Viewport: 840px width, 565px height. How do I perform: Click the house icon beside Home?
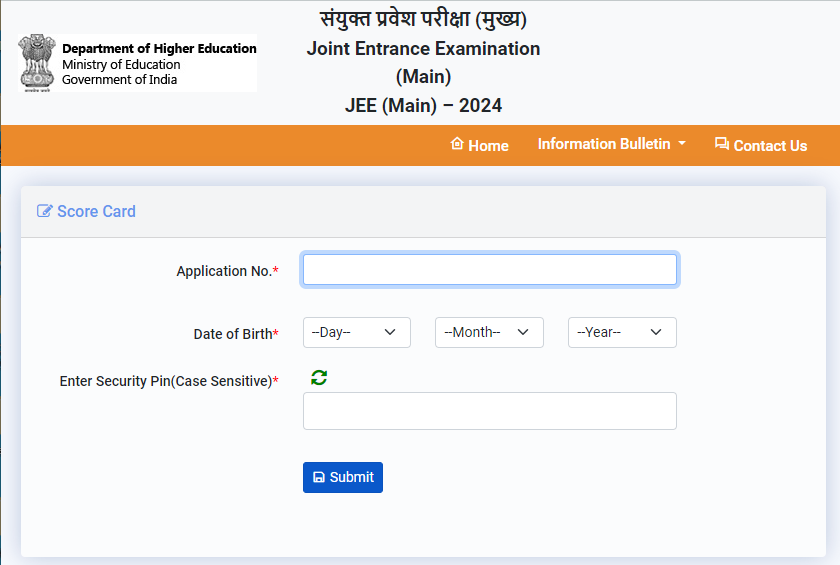pos(457,144)
